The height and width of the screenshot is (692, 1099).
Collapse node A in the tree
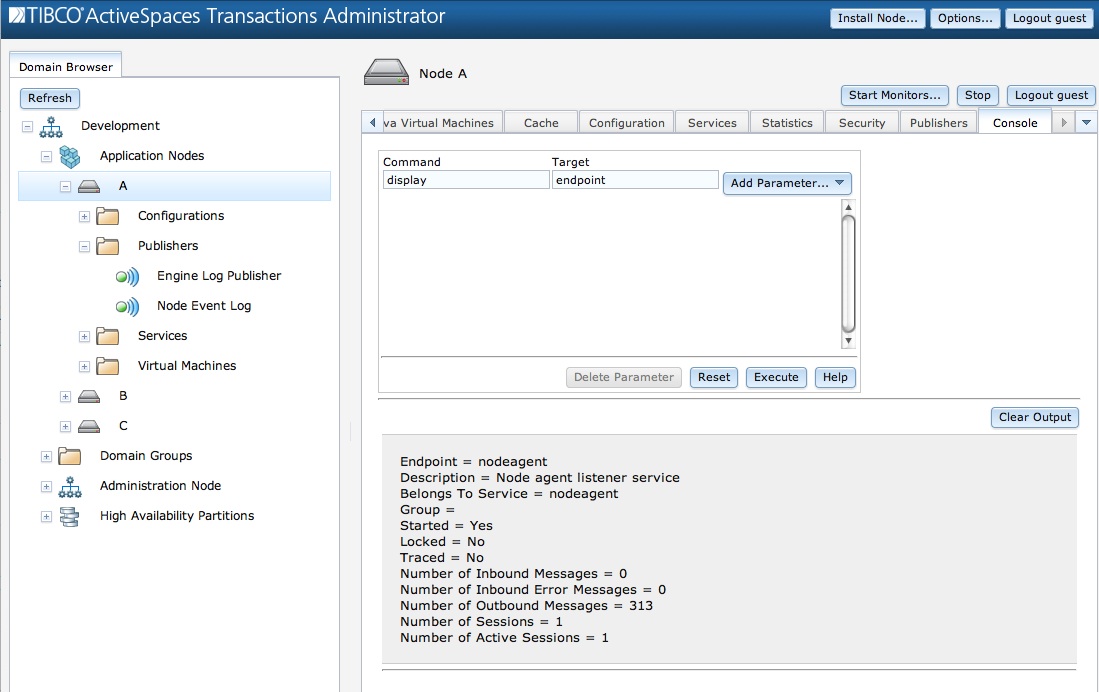click(x=65, y=186)
